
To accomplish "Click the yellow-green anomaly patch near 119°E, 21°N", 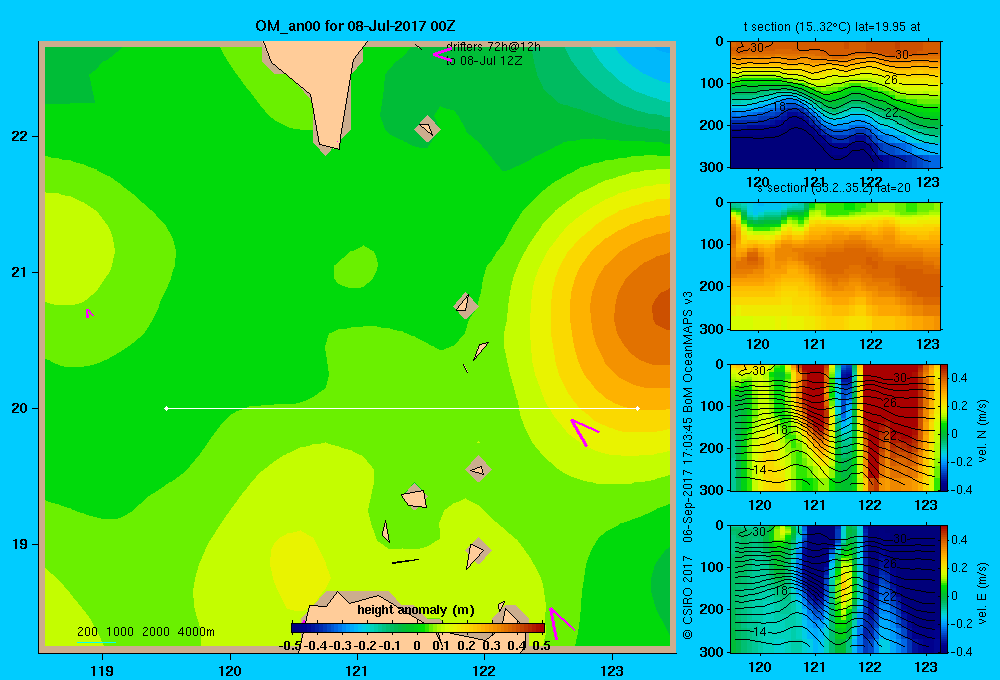I will point(80,249).
